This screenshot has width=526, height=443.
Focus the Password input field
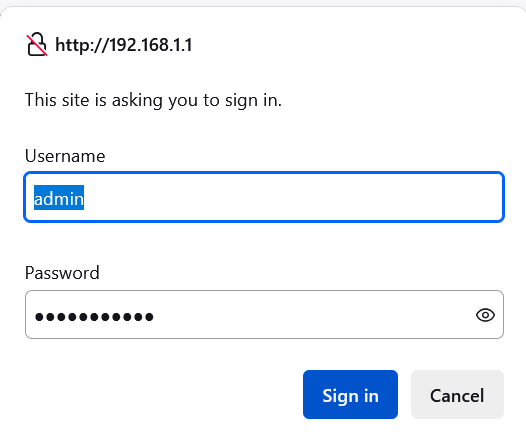click(x=264, y=315)
